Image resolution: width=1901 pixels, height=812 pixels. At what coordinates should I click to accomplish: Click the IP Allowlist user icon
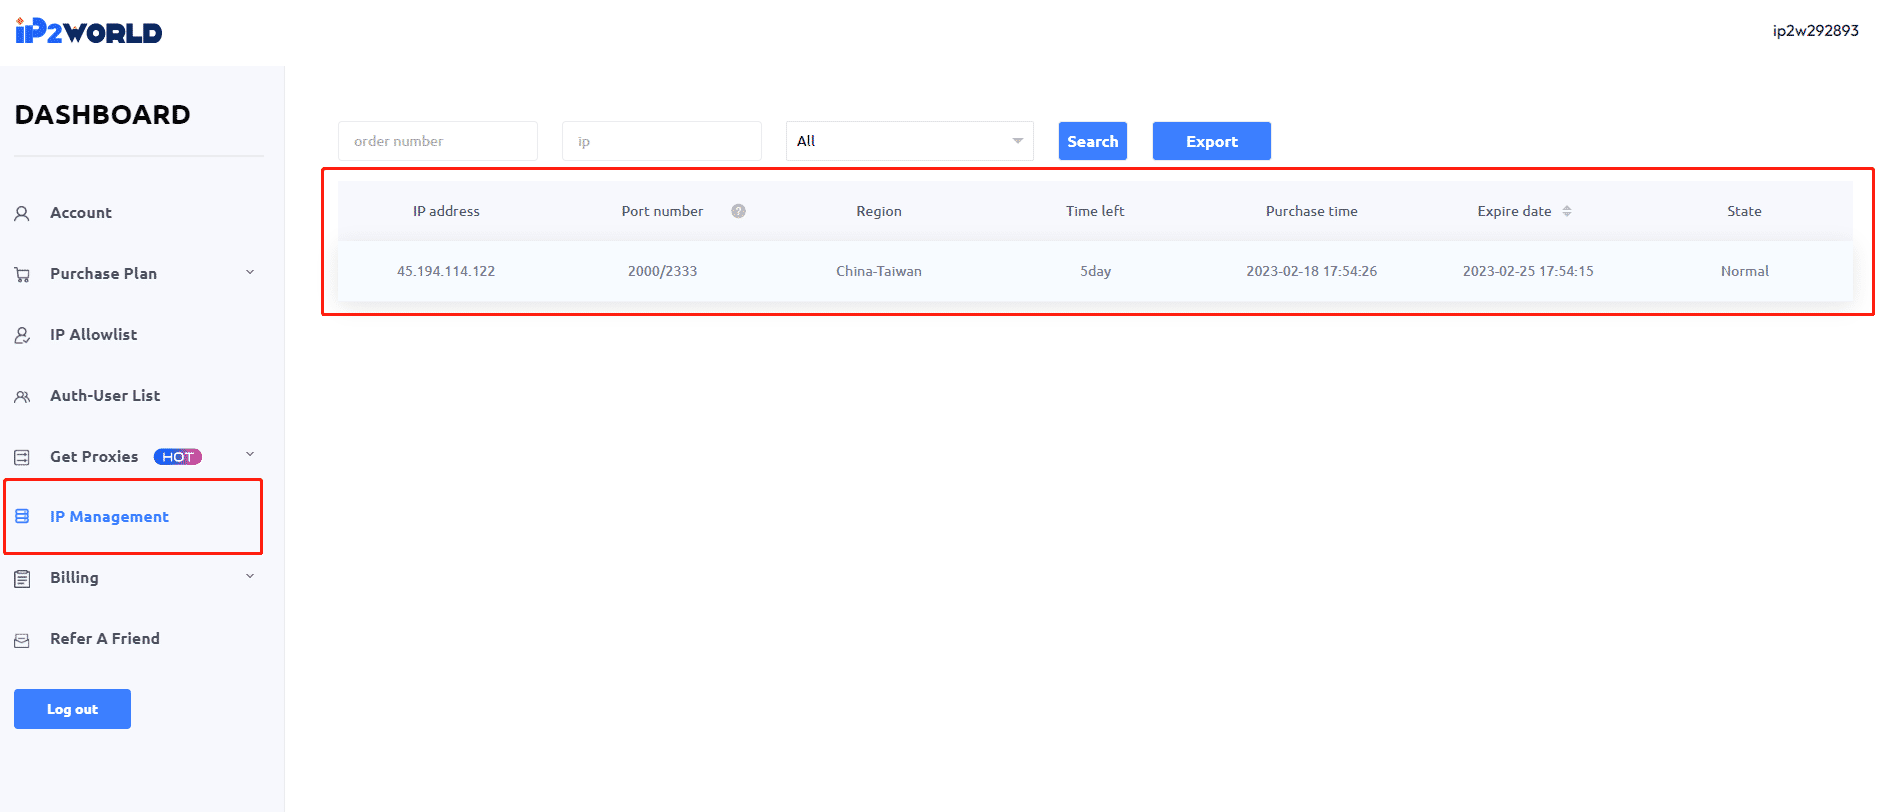click(22, 335)
